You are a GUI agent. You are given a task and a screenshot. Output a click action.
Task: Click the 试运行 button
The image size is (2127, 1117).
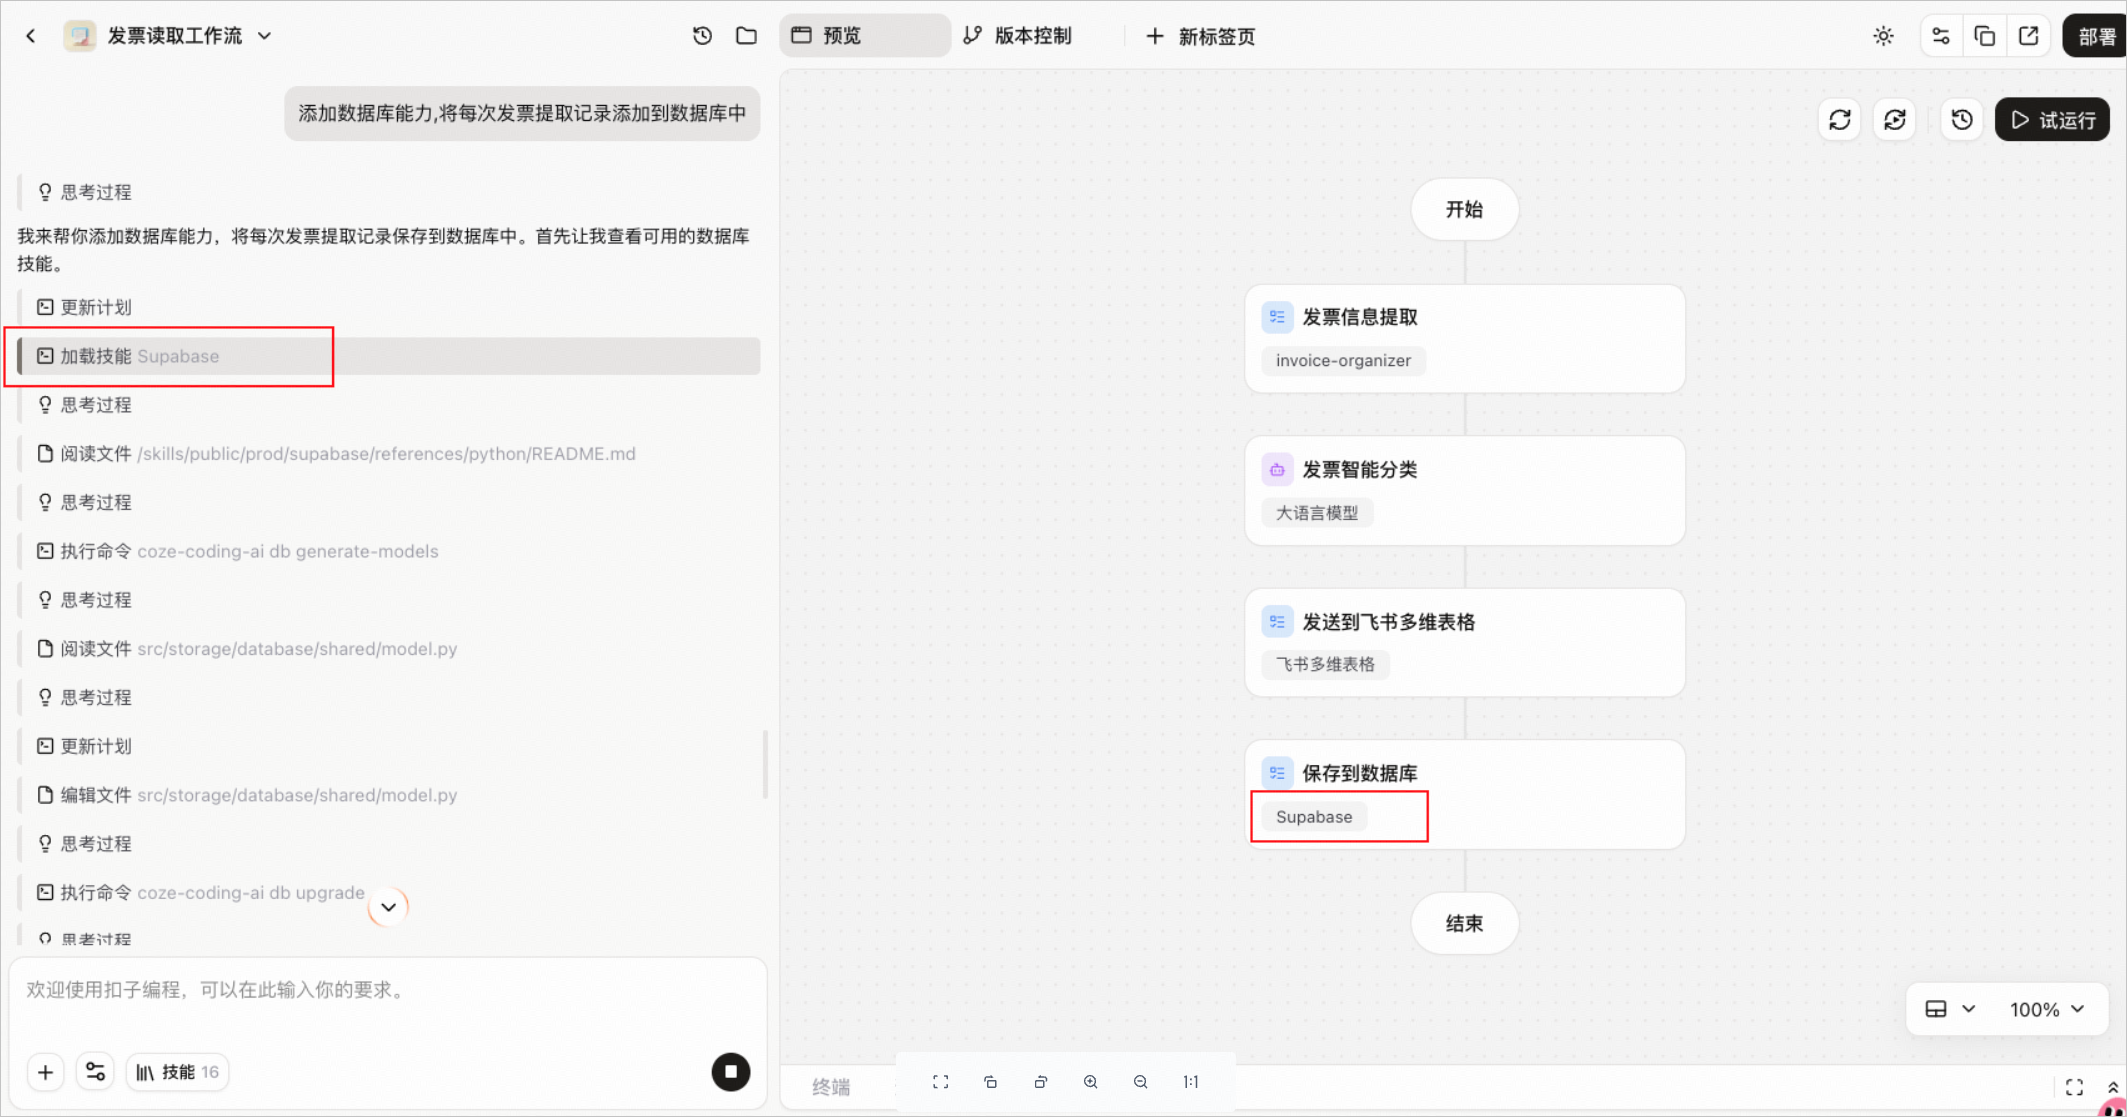2052,120
